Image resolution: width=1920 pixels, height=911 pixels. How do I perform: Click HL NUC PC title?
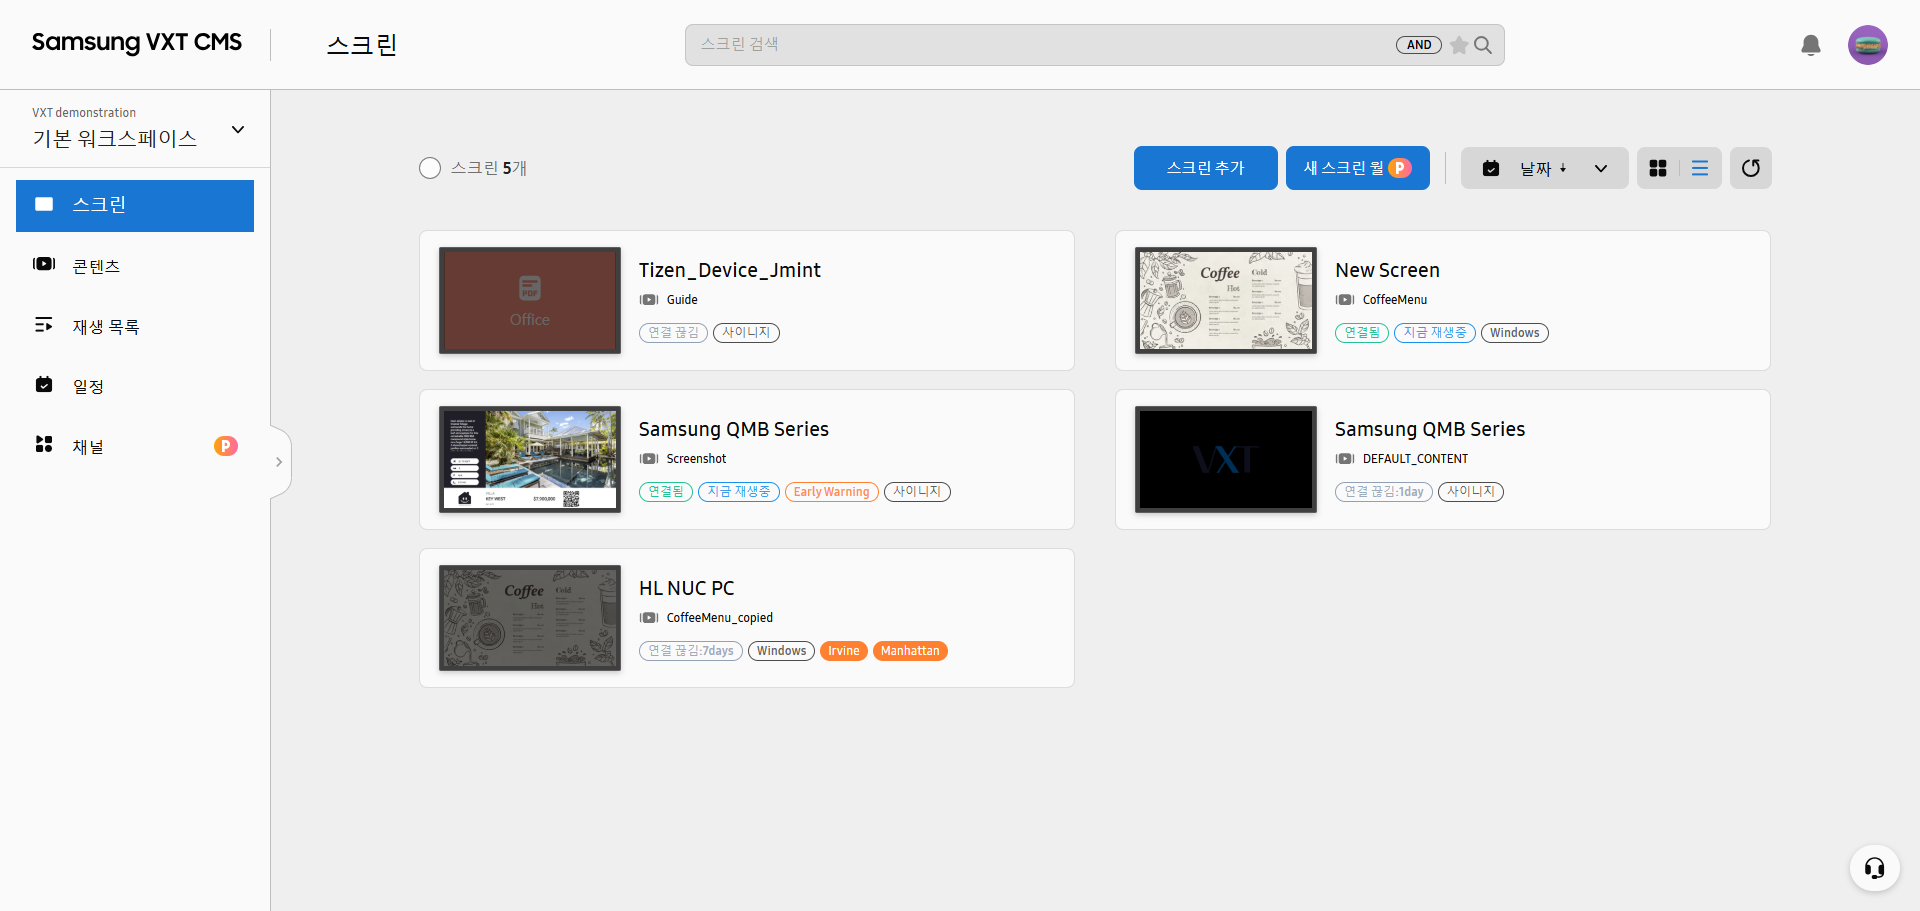(x=687, y=588)
